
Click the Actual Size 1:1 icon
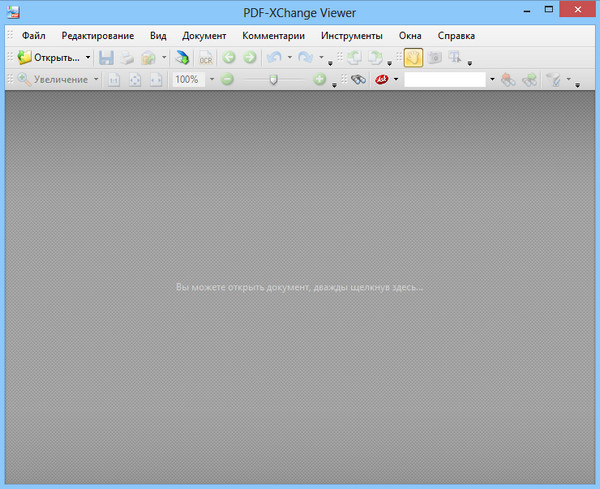coord(114,80)
